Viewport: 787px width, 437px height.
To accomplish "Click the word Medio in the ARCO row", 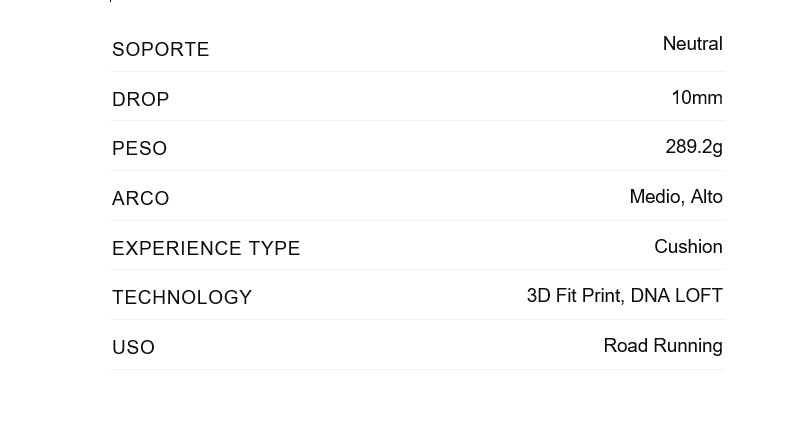I will (655, 197).
